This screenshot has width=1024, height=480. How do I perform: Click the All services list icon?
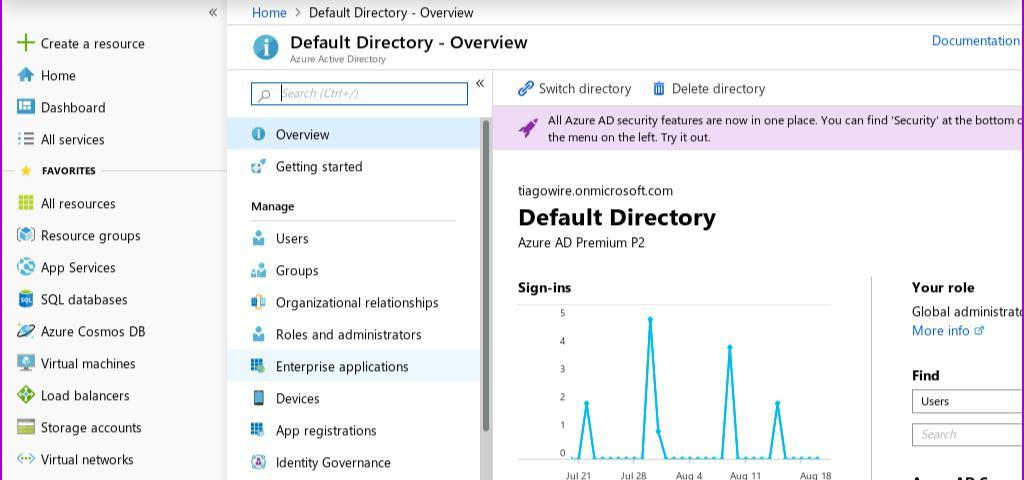click(25, 138)
